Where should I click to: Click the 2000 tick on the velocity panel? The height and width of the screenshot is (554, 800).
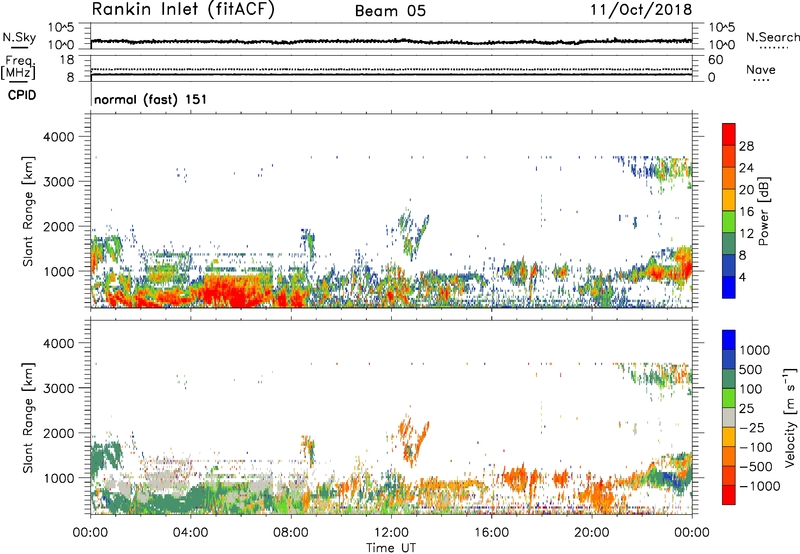click(x=59, y=433)
